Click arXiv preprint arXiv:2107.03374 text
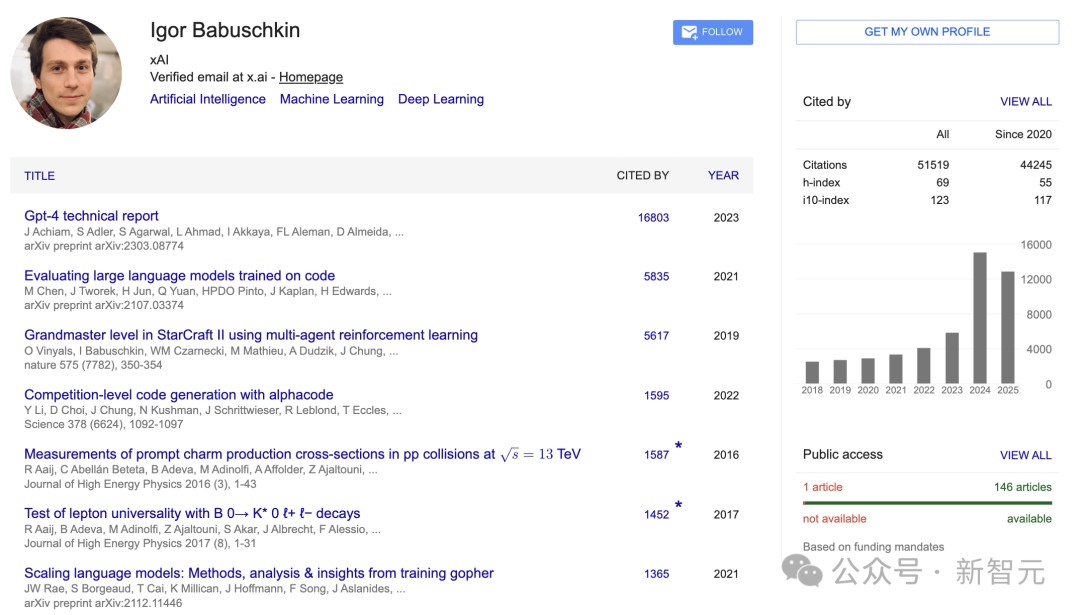The image size is (1080, 615). click(x=104, y=305)
